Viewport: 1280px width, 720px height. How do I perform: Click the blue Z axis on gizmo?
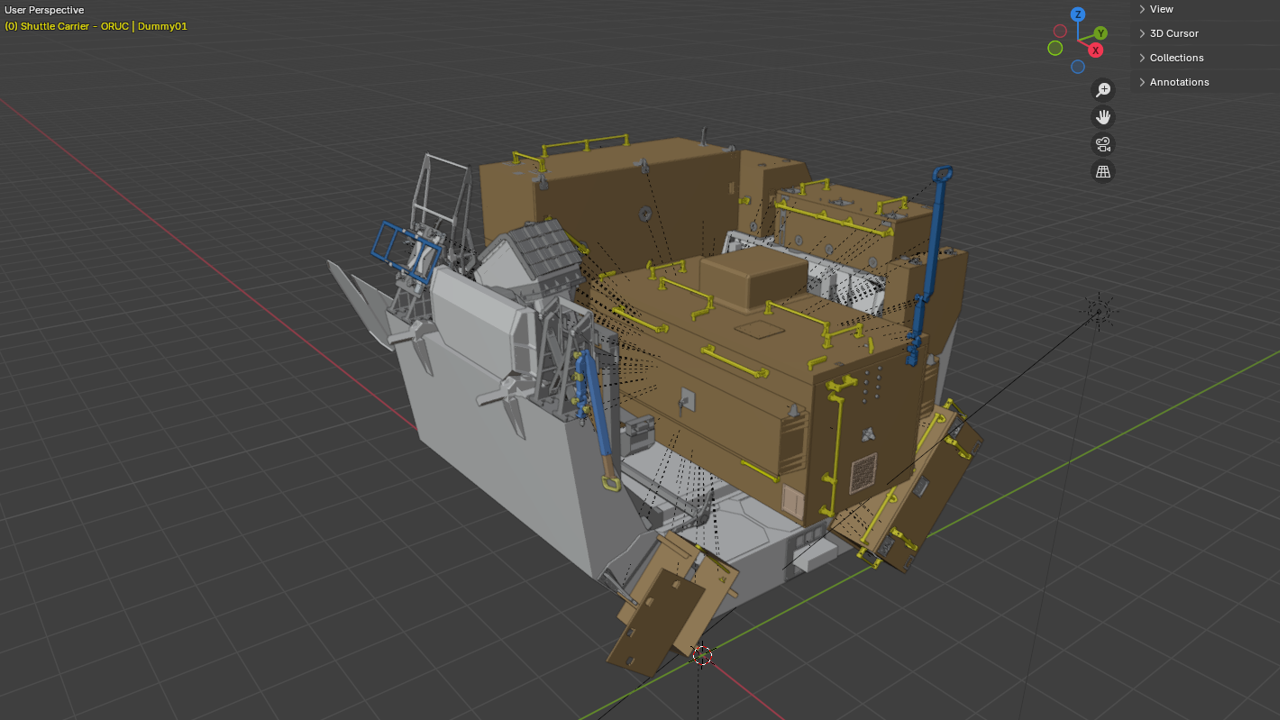[1078, 14]
